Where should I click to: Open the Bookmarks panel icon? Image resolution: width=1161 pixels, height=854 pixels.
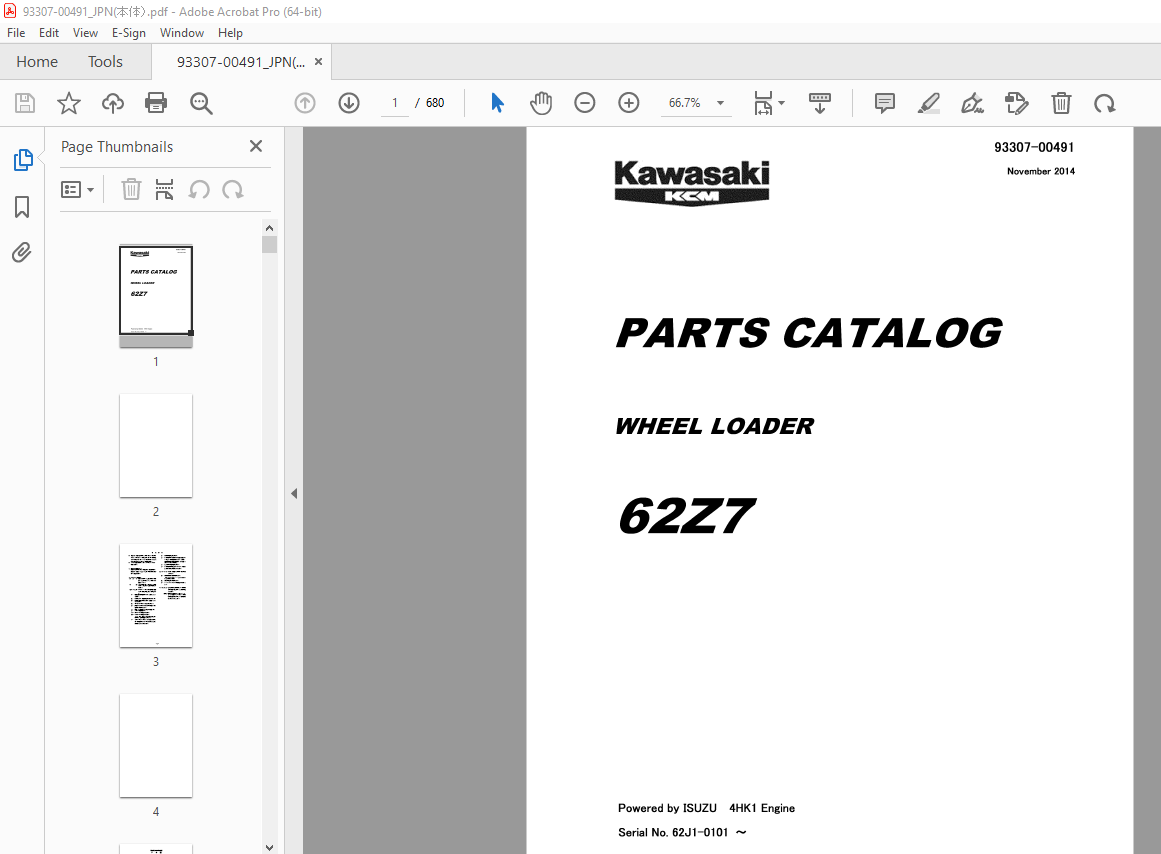pos(22,207)
